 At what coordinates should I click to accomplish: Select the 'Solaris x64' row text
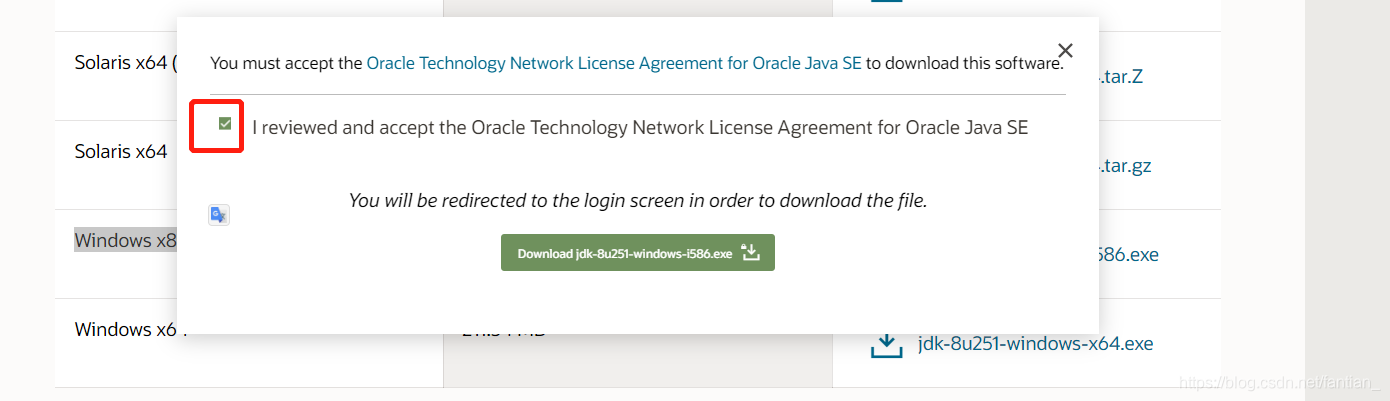(x=121, y=152)
